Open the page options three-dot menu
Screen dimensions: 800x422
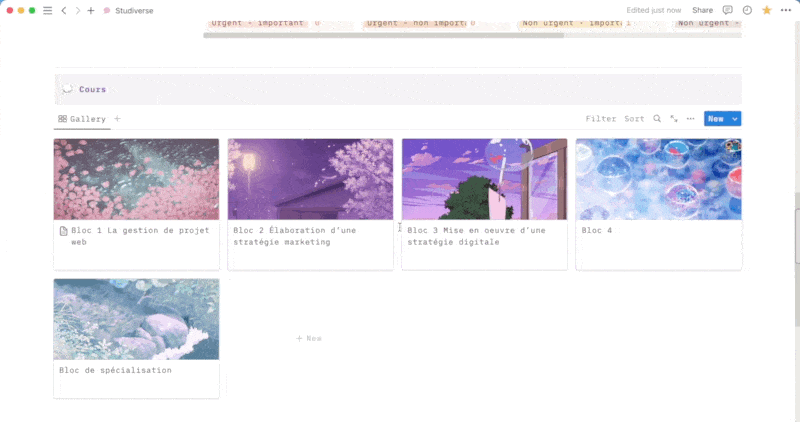click(786, 10)
